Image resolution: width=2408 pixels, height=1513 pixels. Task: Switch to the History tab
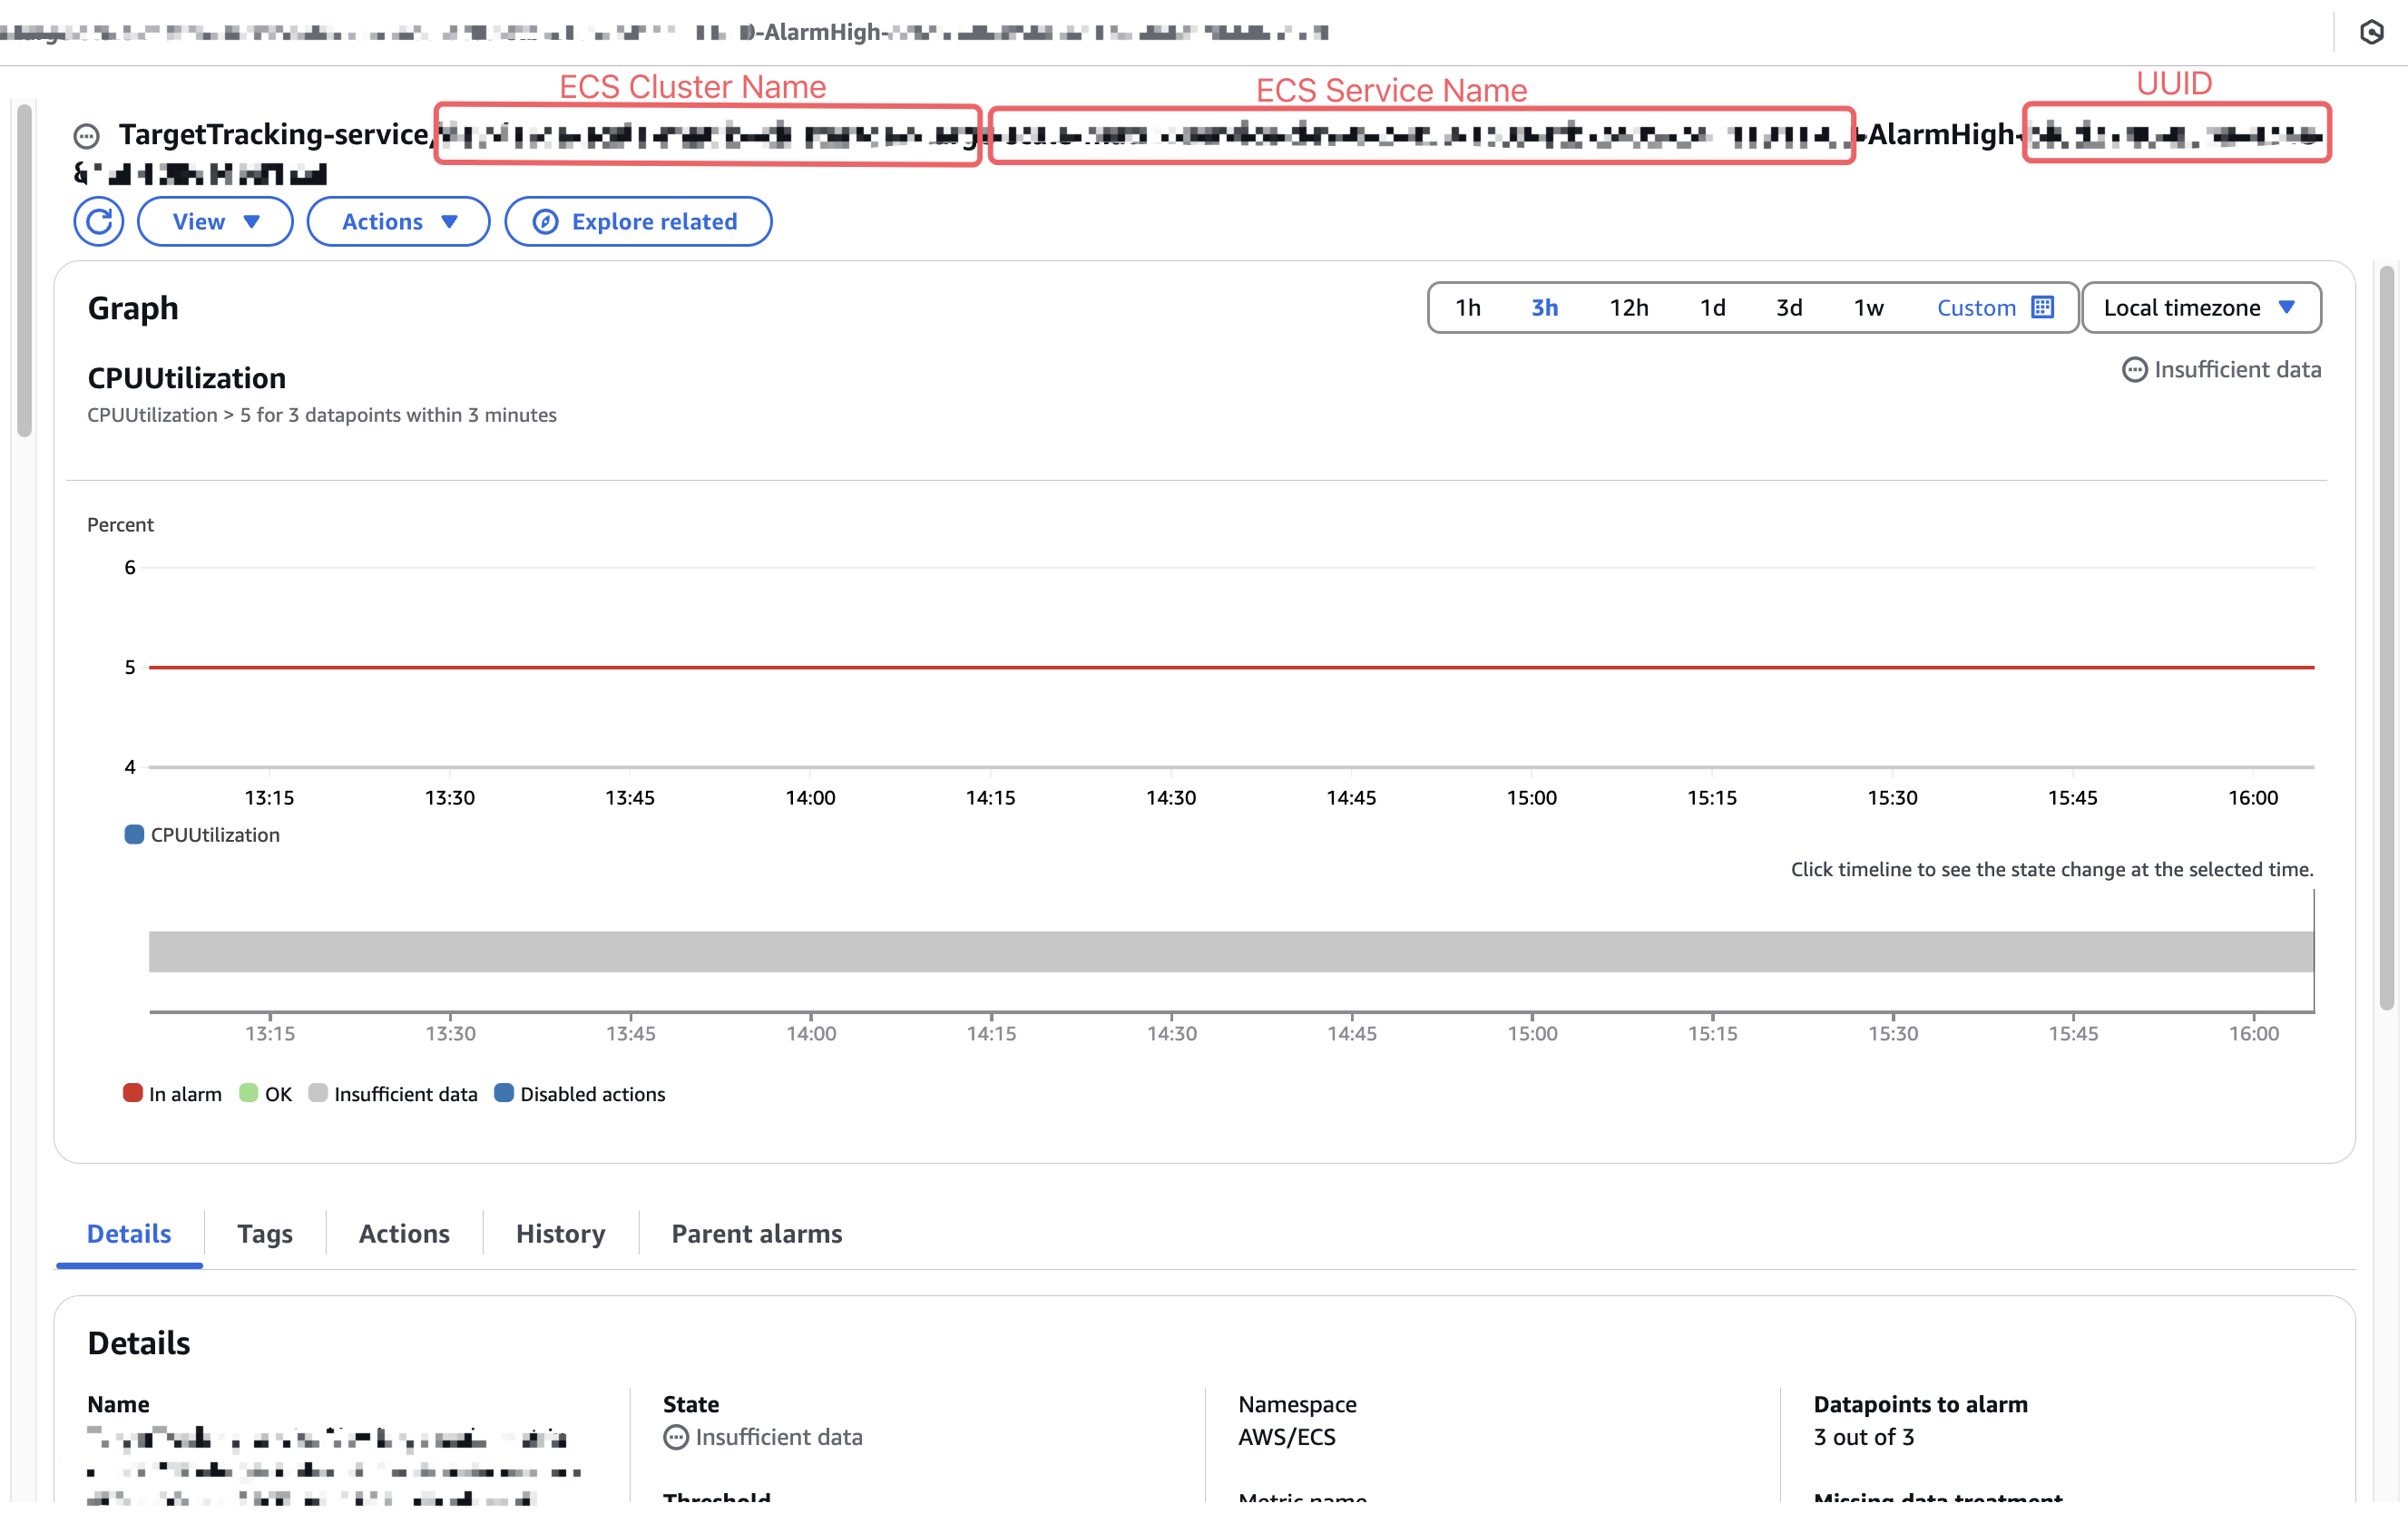point(560,1233)
